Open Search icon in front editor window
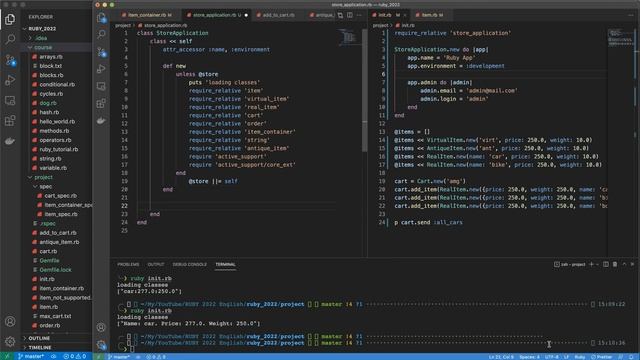Image resolution: width=640 pixels, height=360 pixels. pyautogui.click(x=101, y=34)
